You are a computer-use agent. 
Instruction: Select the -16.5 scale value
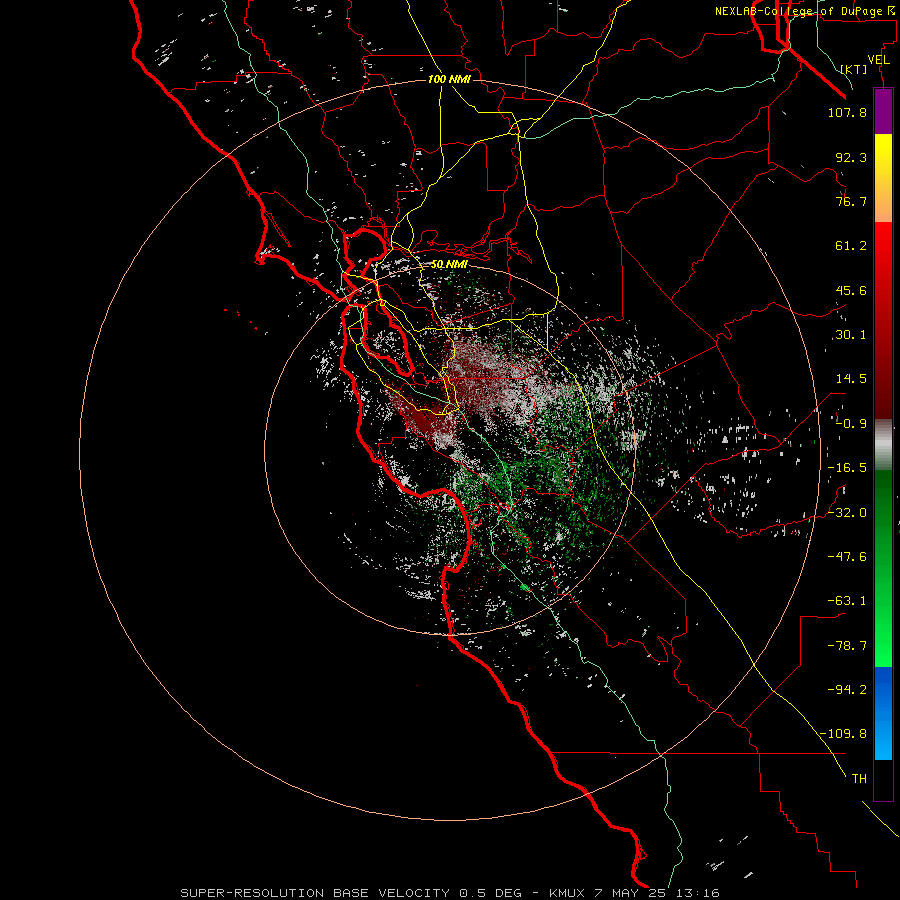click(x=847, y=468)
